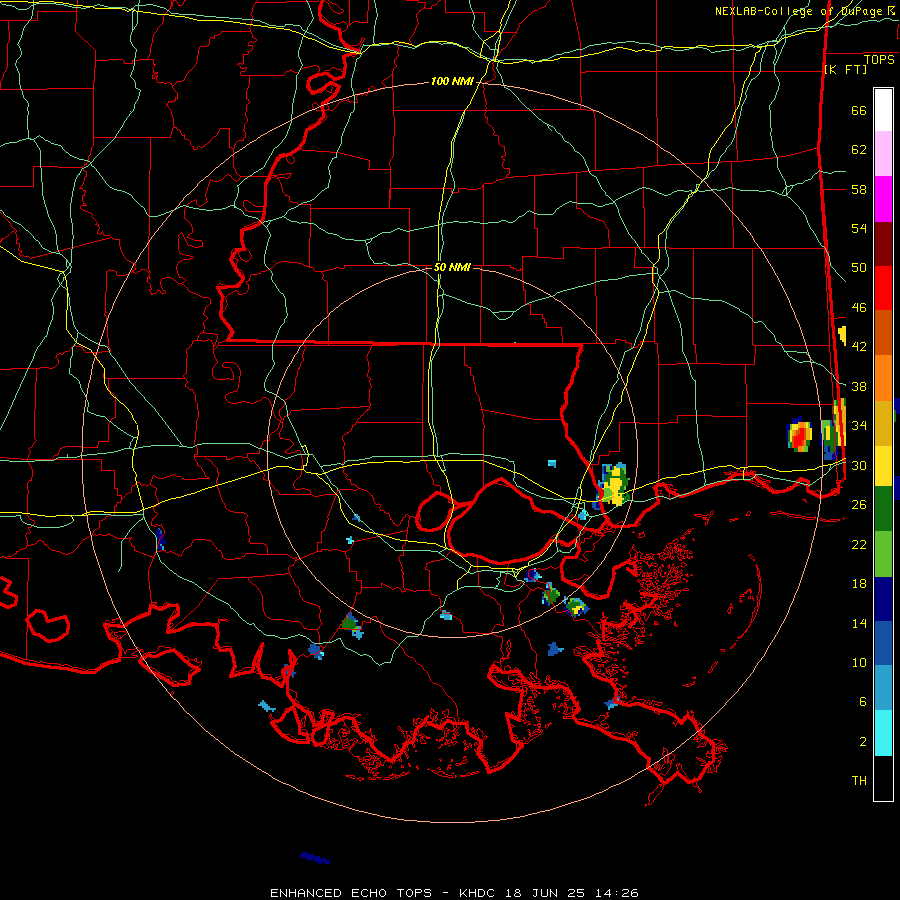Click the '30' legend value
This screenshot has width=900, height=900.
point(859,465)
